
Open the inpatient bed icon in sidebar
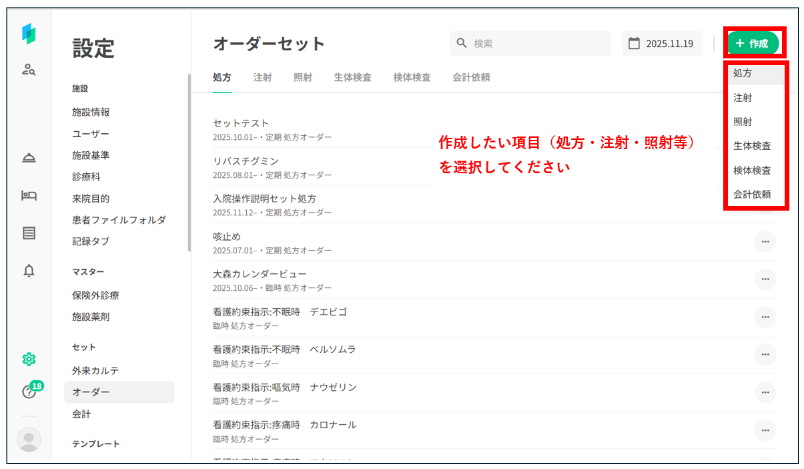29,195
